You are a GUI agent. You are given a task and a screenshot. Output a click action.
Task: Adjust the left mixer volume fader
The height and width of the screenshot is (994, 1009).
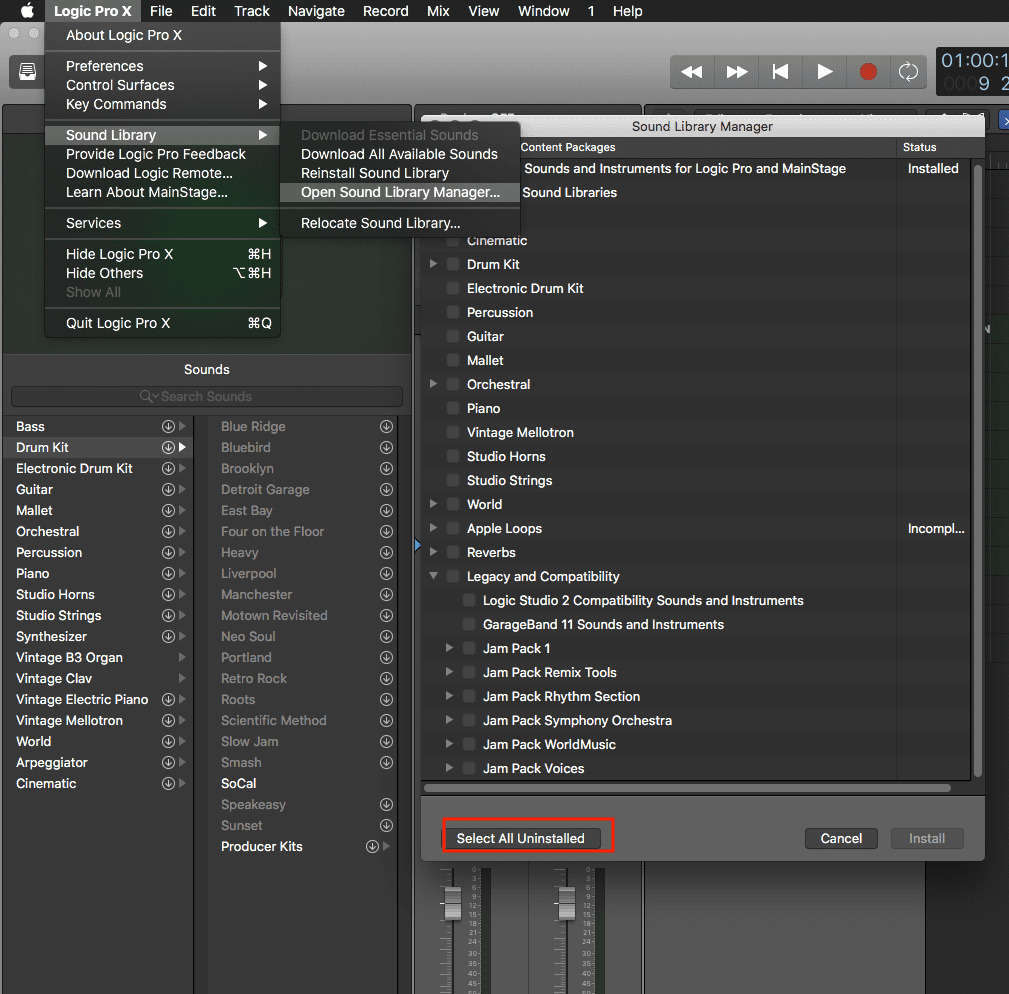[x=453, y=902]
